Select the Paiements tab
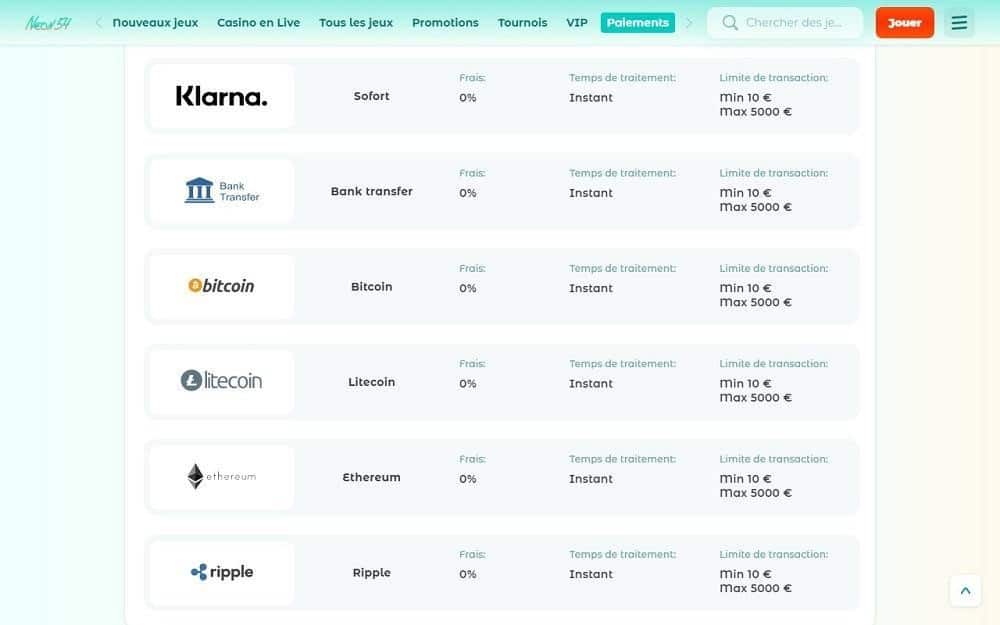The width and height of the screenshot is (1000, 625). [x=638, y=23]
